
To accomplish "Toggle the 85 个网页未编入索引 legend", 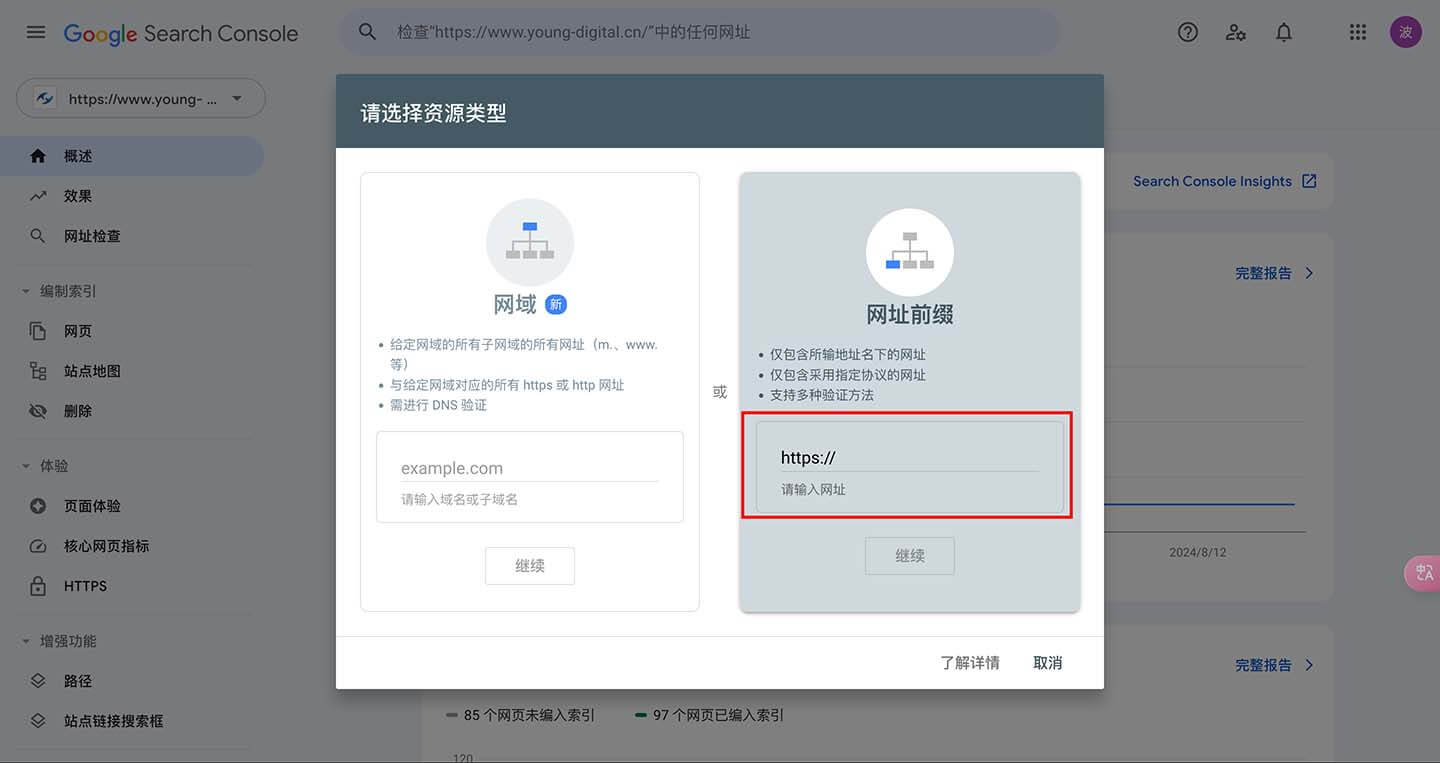I will pos(520,715).
